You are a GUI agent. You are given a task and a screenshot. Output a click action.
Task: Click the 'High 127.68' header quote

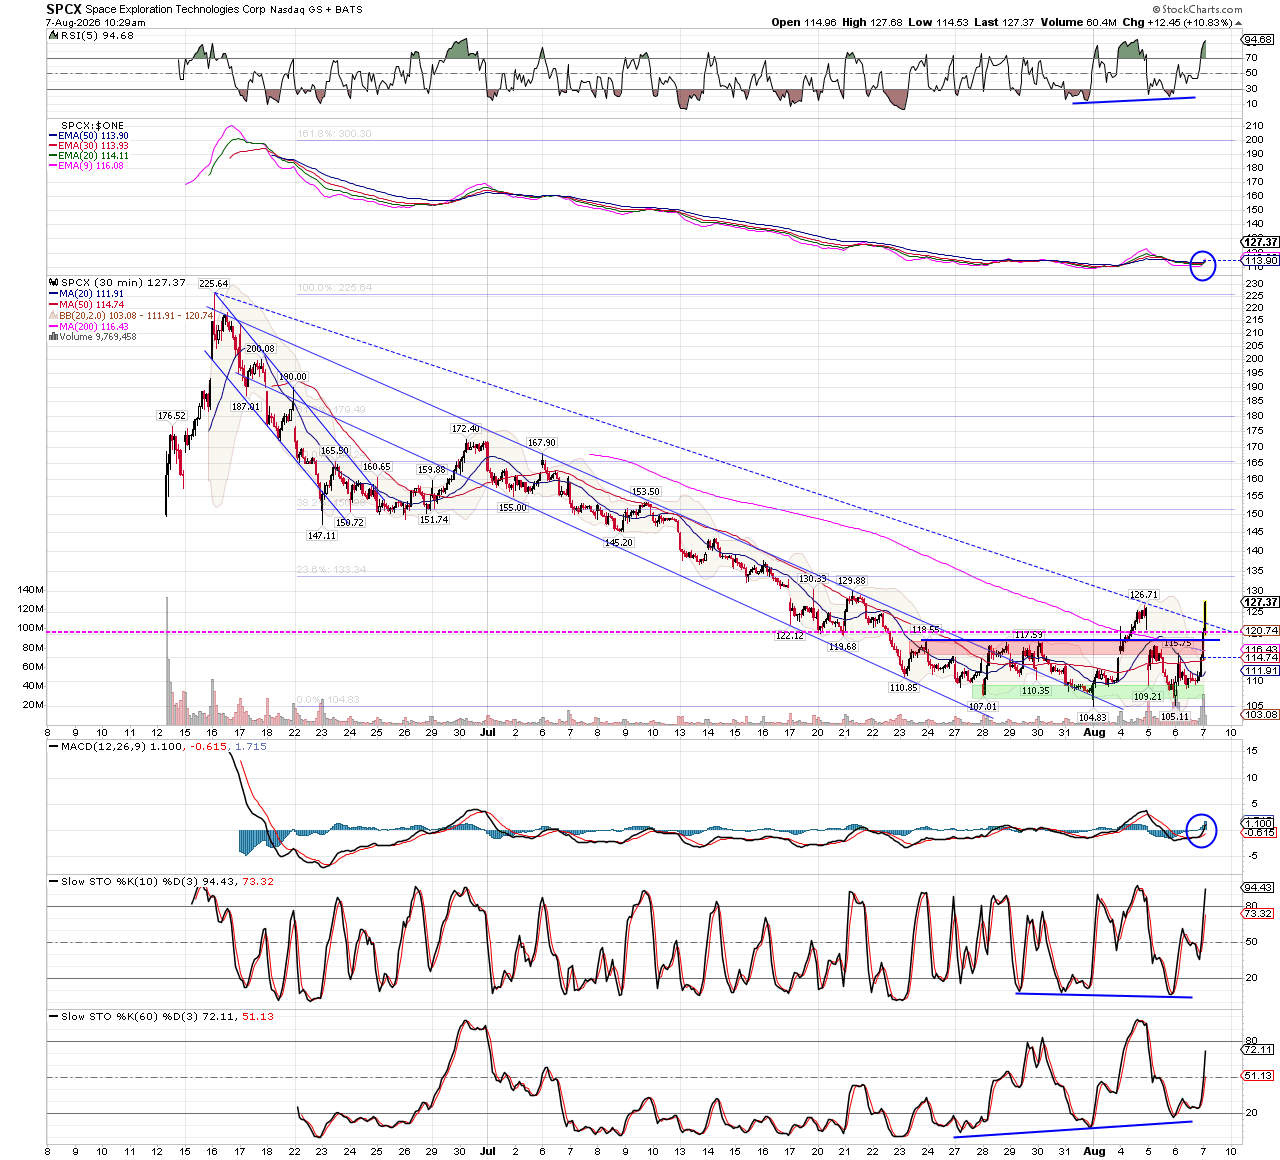tap(872, 22)
